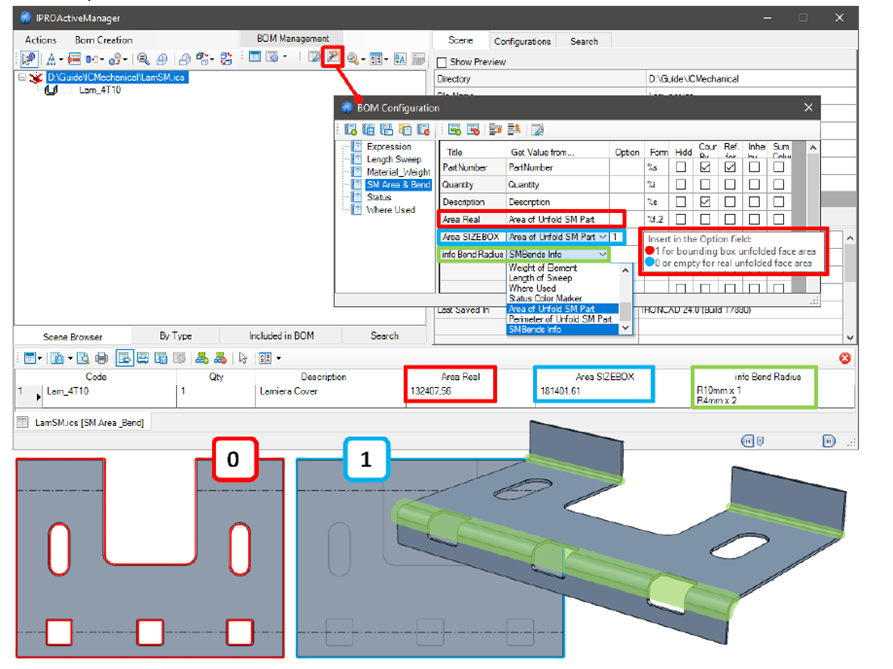This screenshot has width=893, height=669.
Task: Select the Where Used configuration in the tree
Action: tap(391, 210)
